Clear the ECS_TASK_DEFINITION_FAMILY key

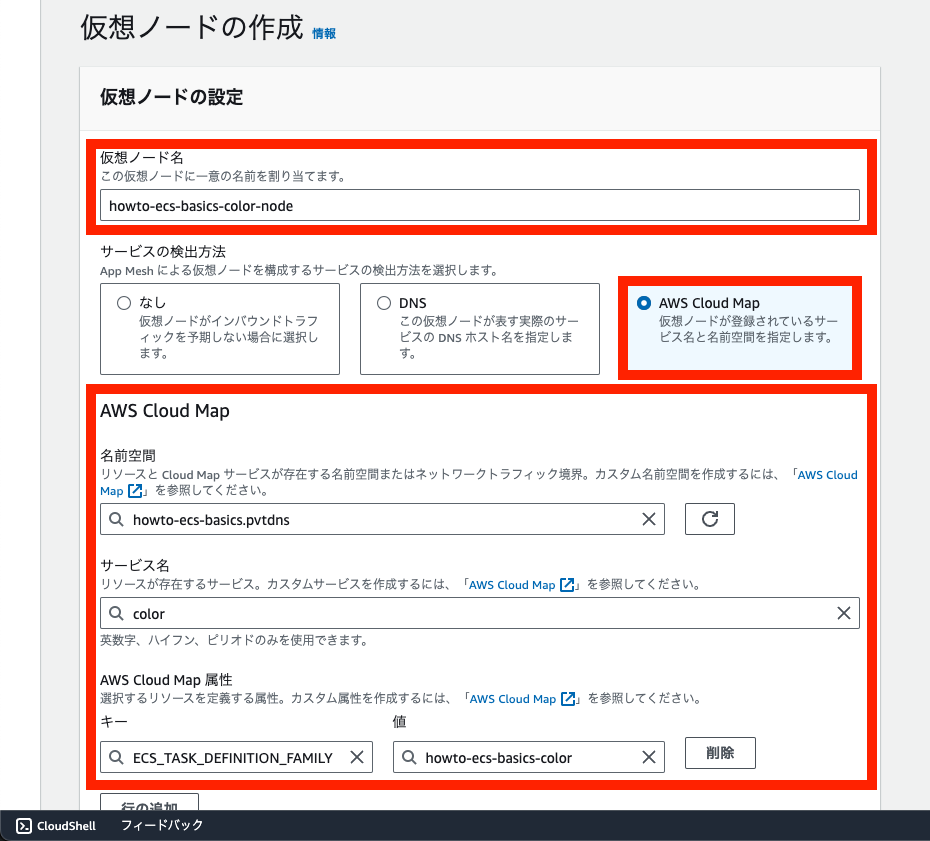[356, 757]
